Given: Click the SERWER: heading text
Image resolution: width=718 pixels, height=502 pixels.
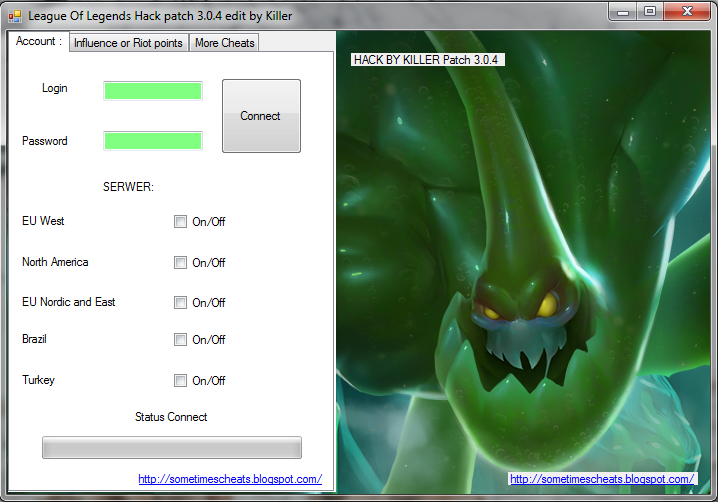Looking at the screenshot, I should click(128, 187).
